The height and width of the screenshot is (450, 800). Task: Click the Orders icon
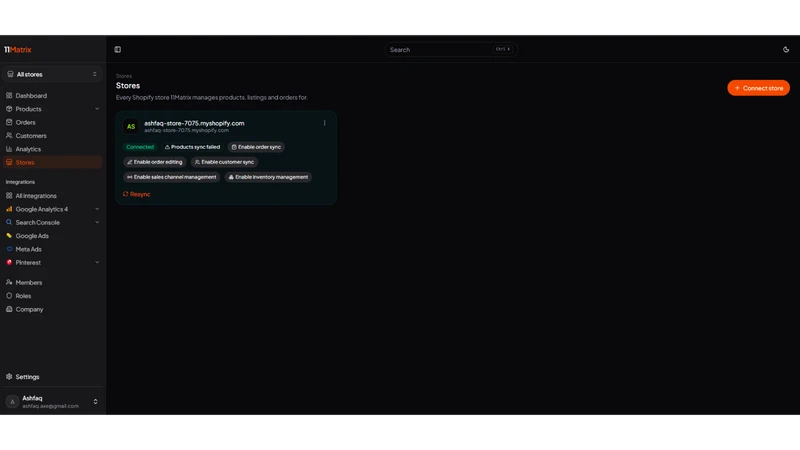click(x=9, y=122)
